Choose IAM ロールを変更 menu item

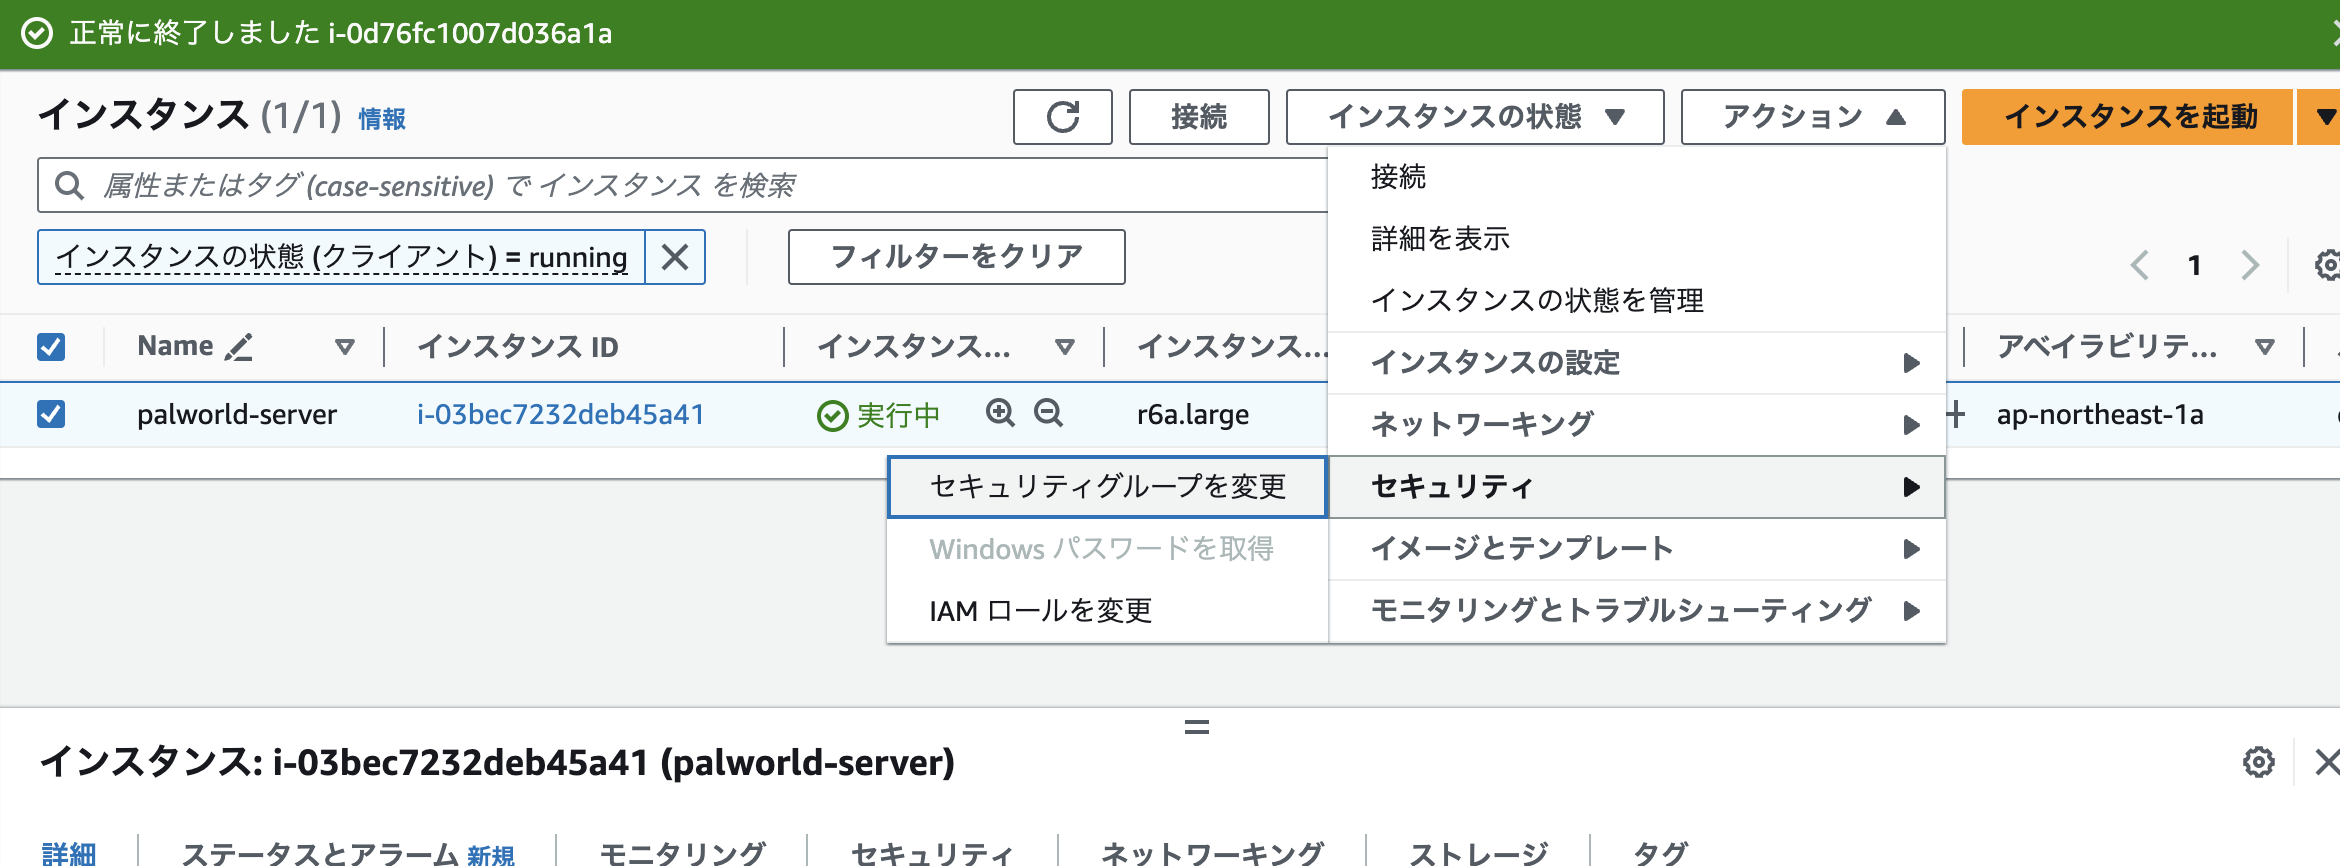tap(1040, 610)
